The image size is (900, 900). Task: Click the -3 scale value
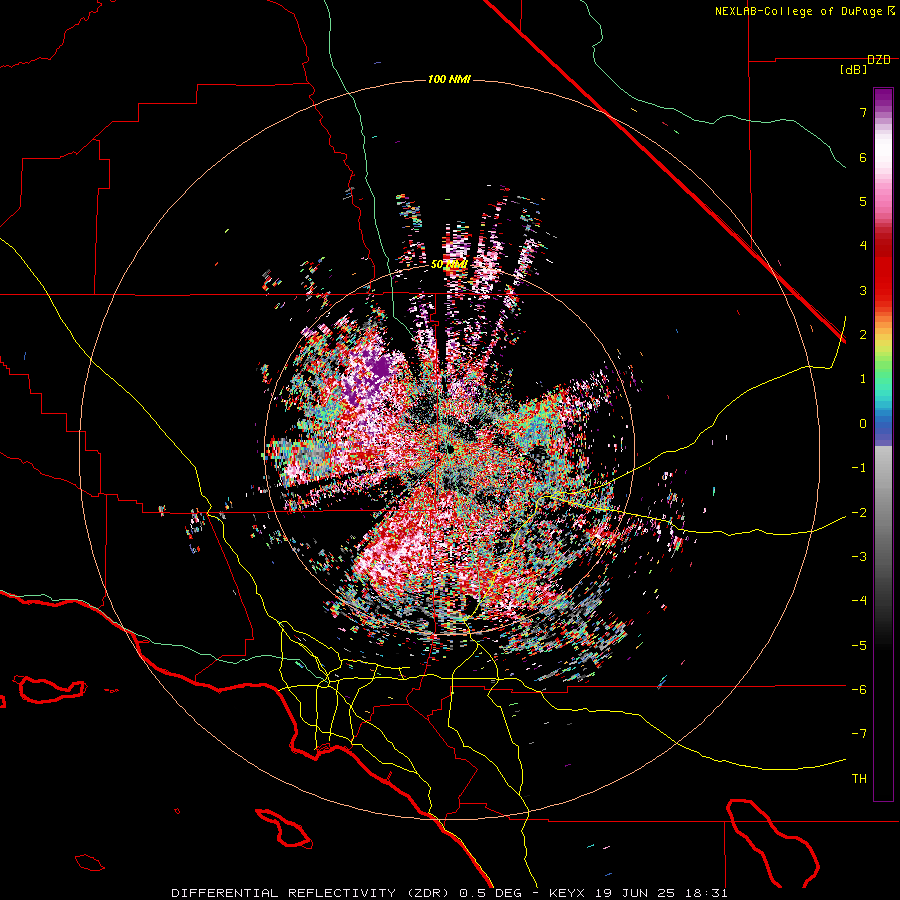point(859,557)
